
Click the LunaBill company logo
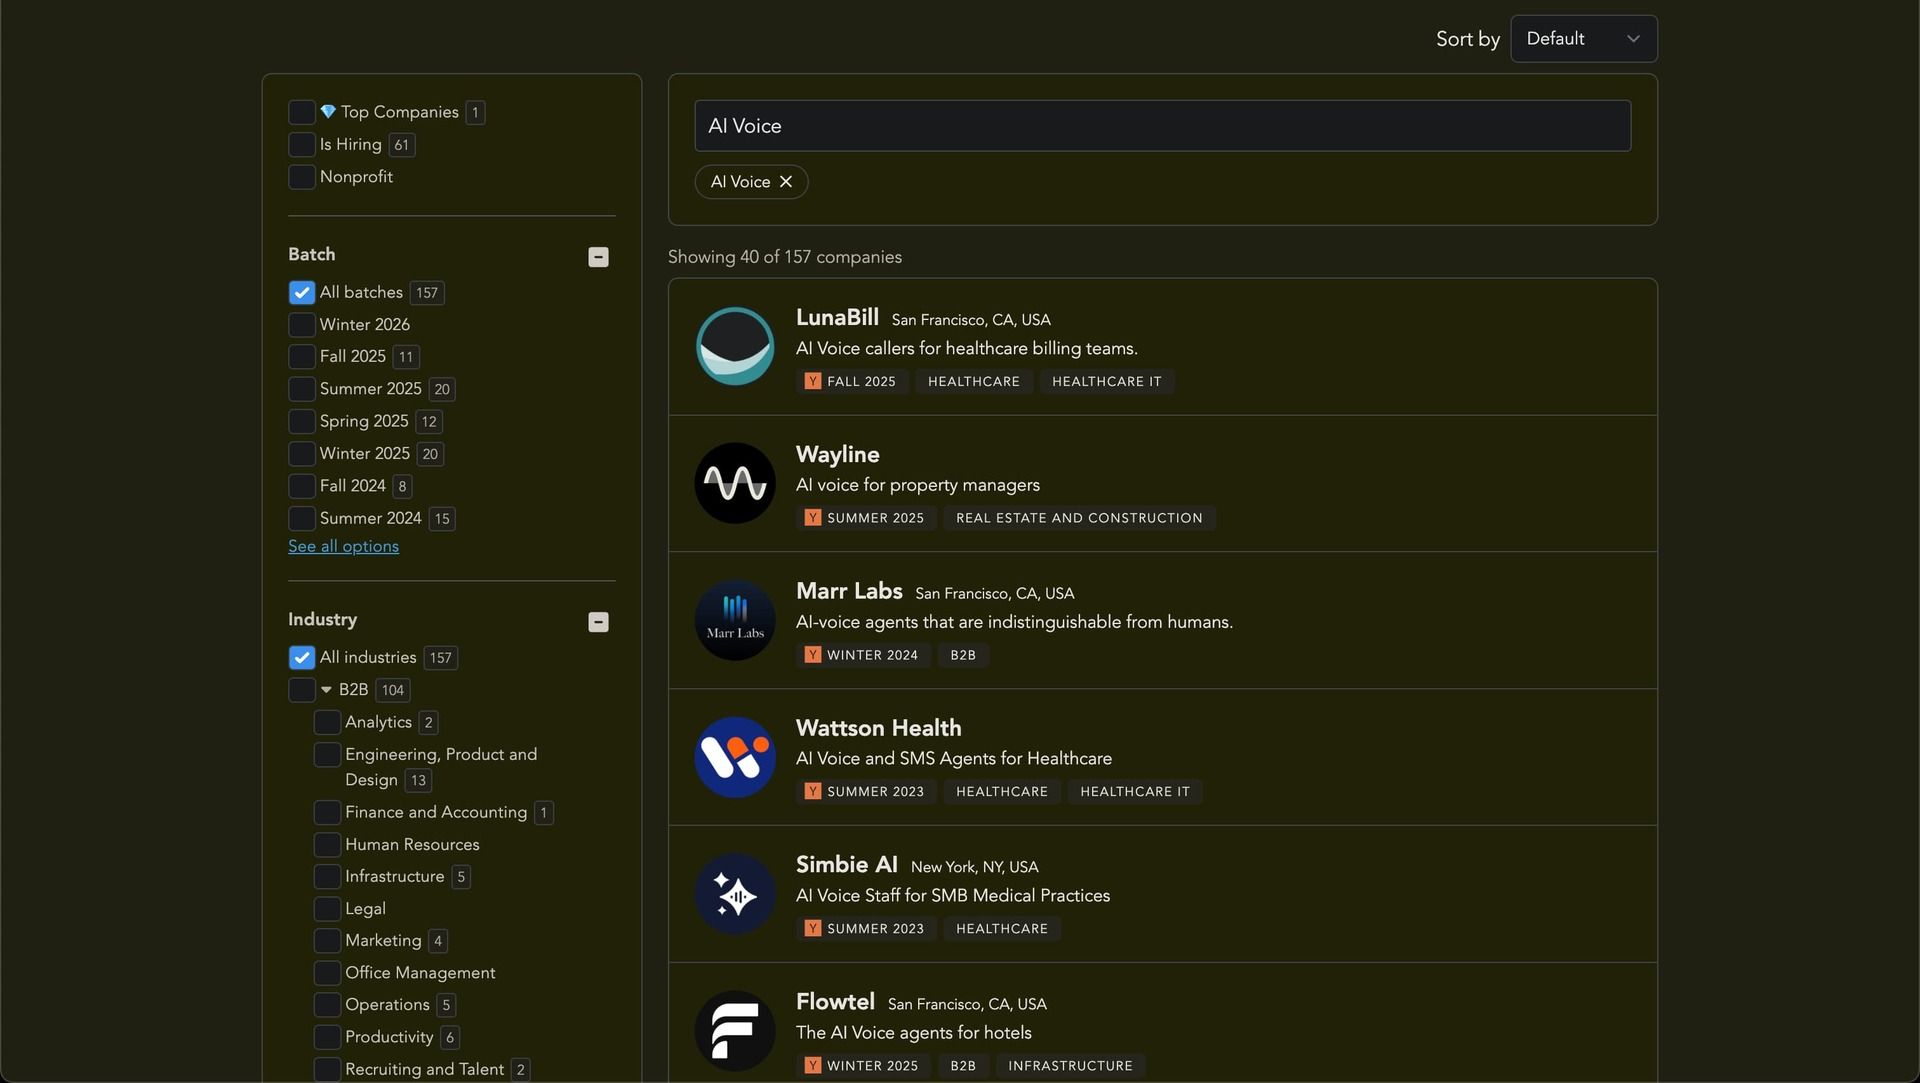tap(735, 346)
